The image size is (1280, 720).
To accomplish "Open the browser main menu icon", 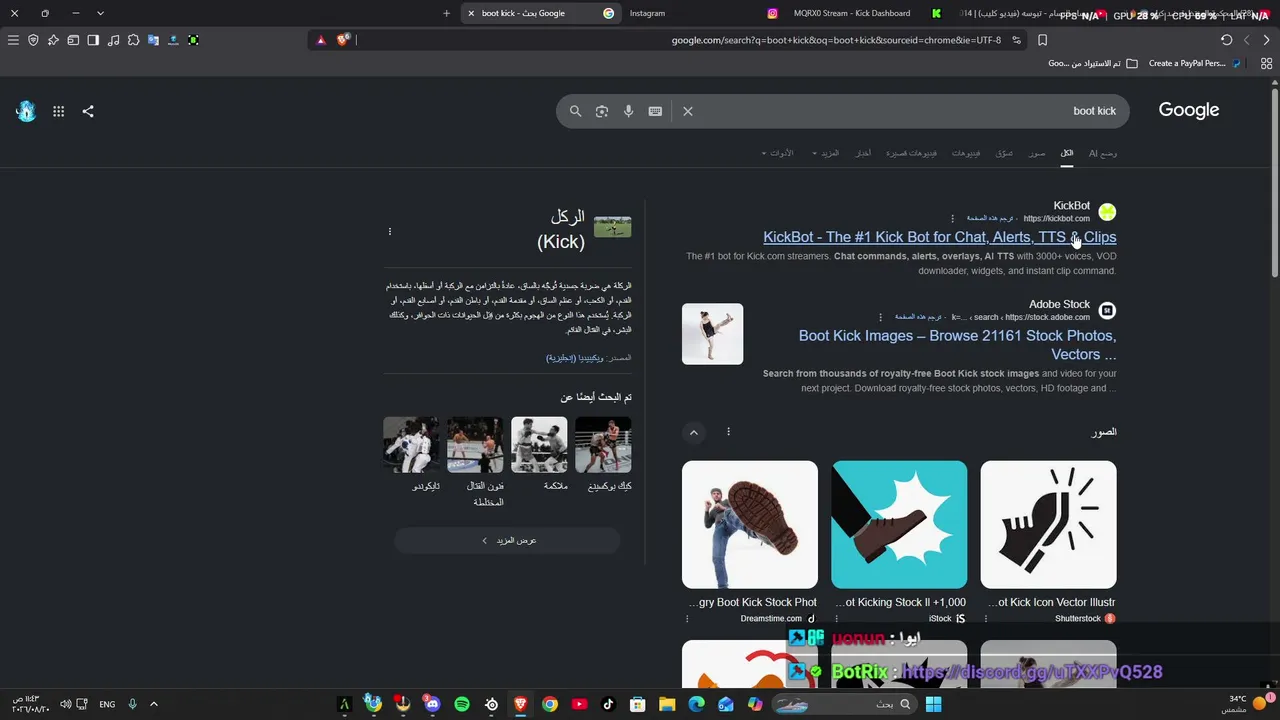I will pyautogui.click(x=13, y=40).
